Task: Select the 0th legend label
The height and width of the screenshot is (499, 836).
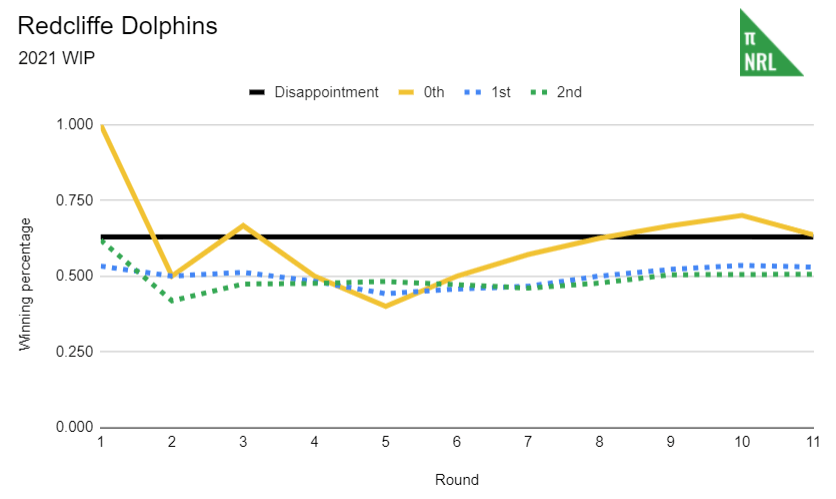Action: click(434, 92)
